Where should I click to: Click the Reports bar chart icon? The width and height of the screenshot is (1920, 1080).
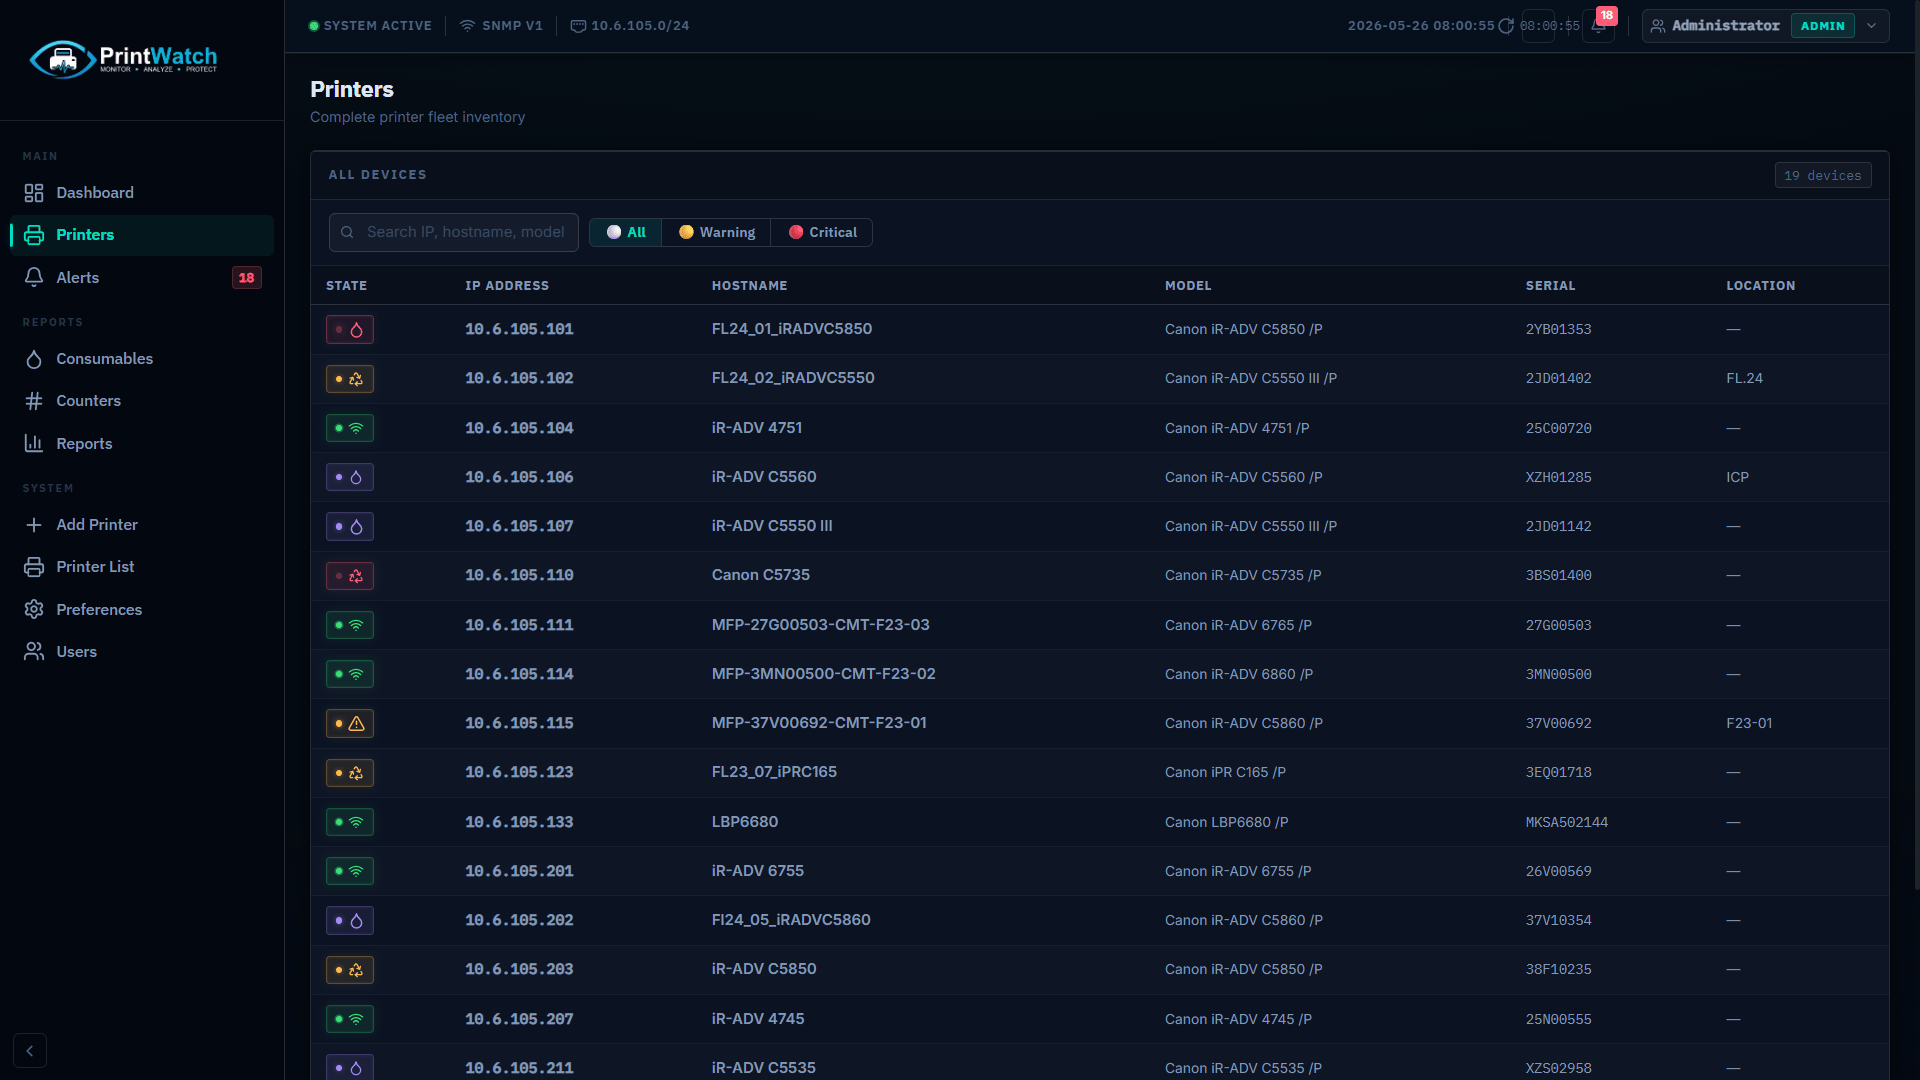(34, 443)
